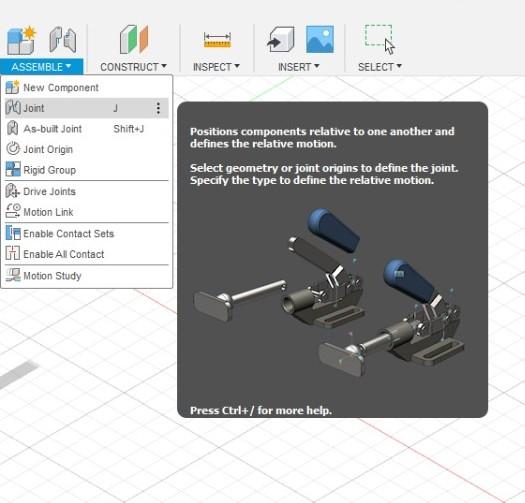Click the 'Shift+J' shortcut label
525x503 pixels.
(129, 129)
